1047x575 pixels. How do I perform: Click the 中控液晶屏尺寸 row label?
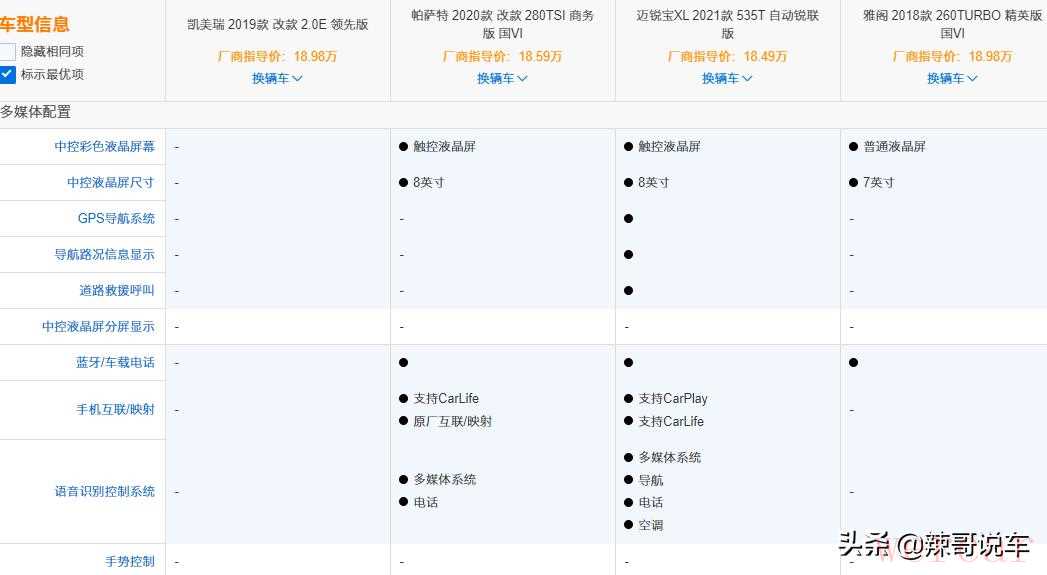click(111, 182)
